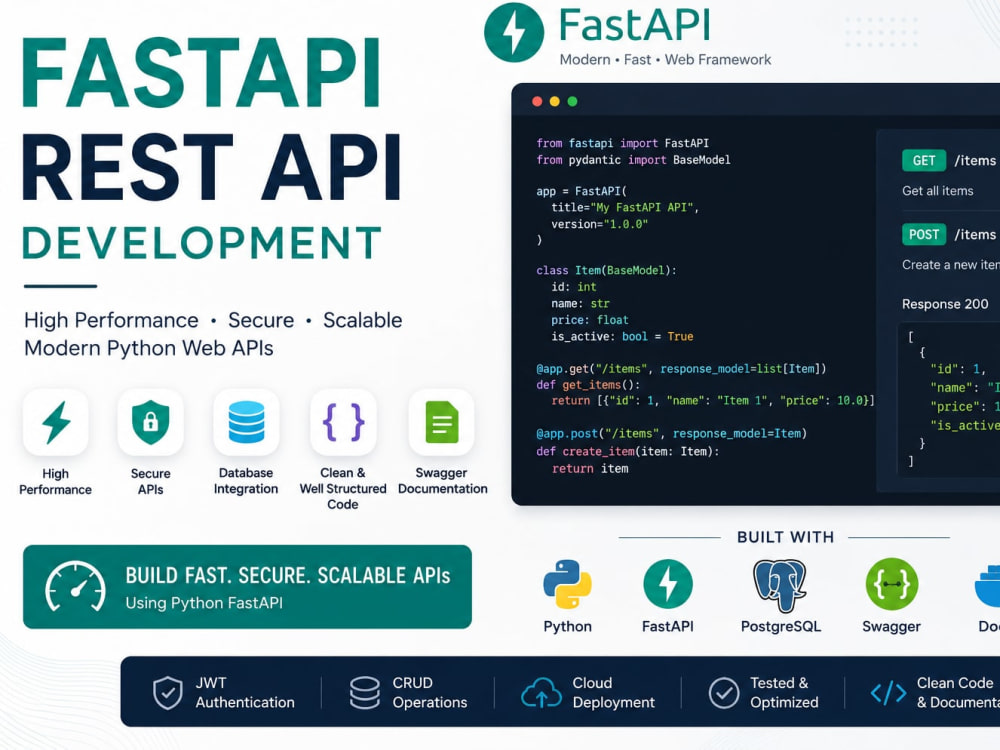Click the "CRUD Operations" label
The height and width of the screenshot is (750, 1000).
click(430, 693)
